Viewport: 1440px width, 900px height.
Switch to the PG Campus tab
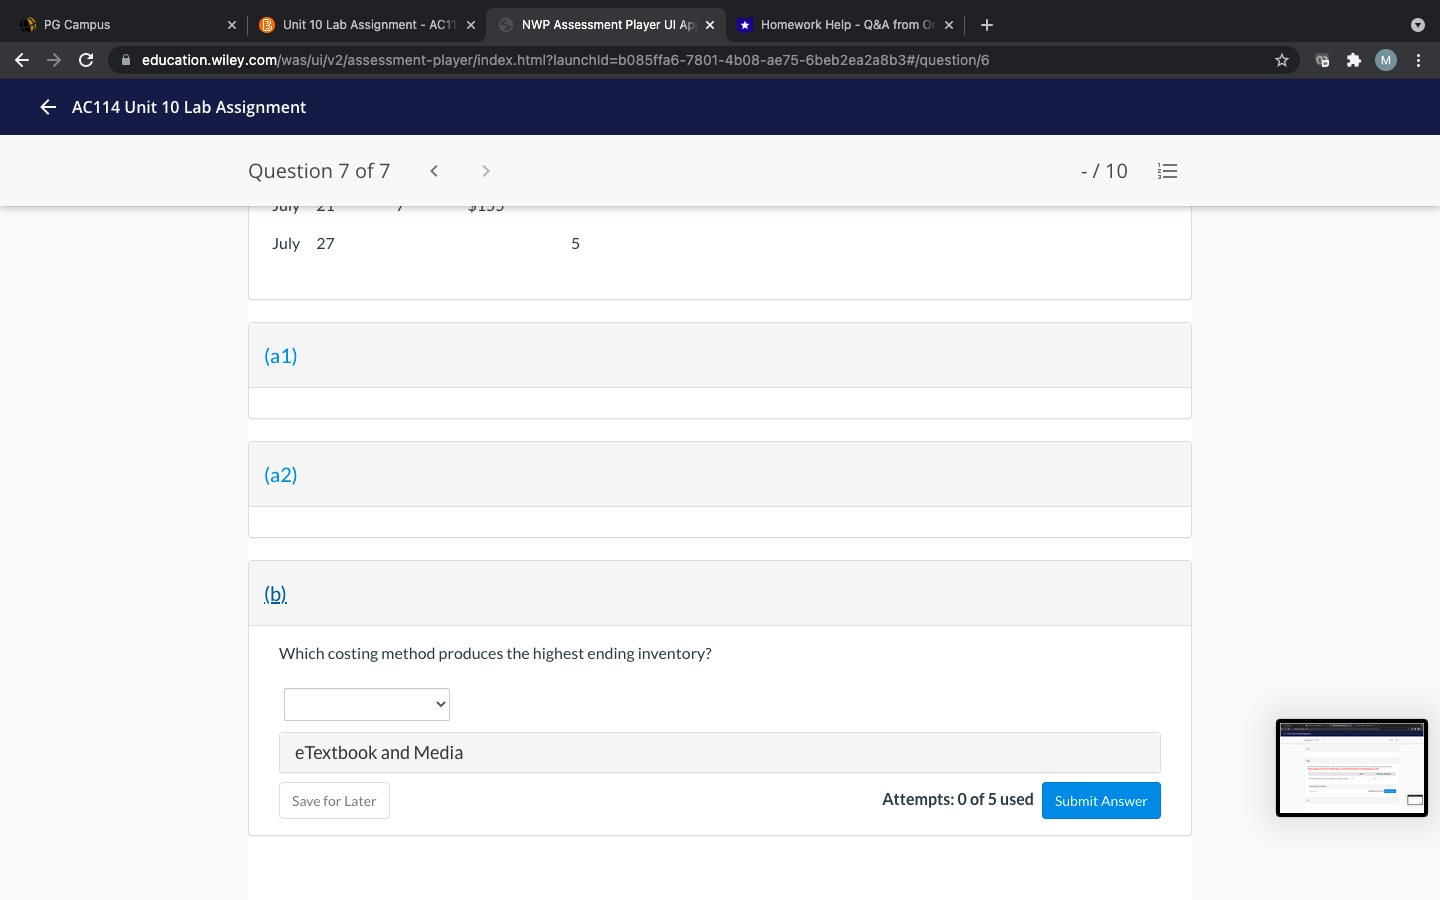[126, 25]
